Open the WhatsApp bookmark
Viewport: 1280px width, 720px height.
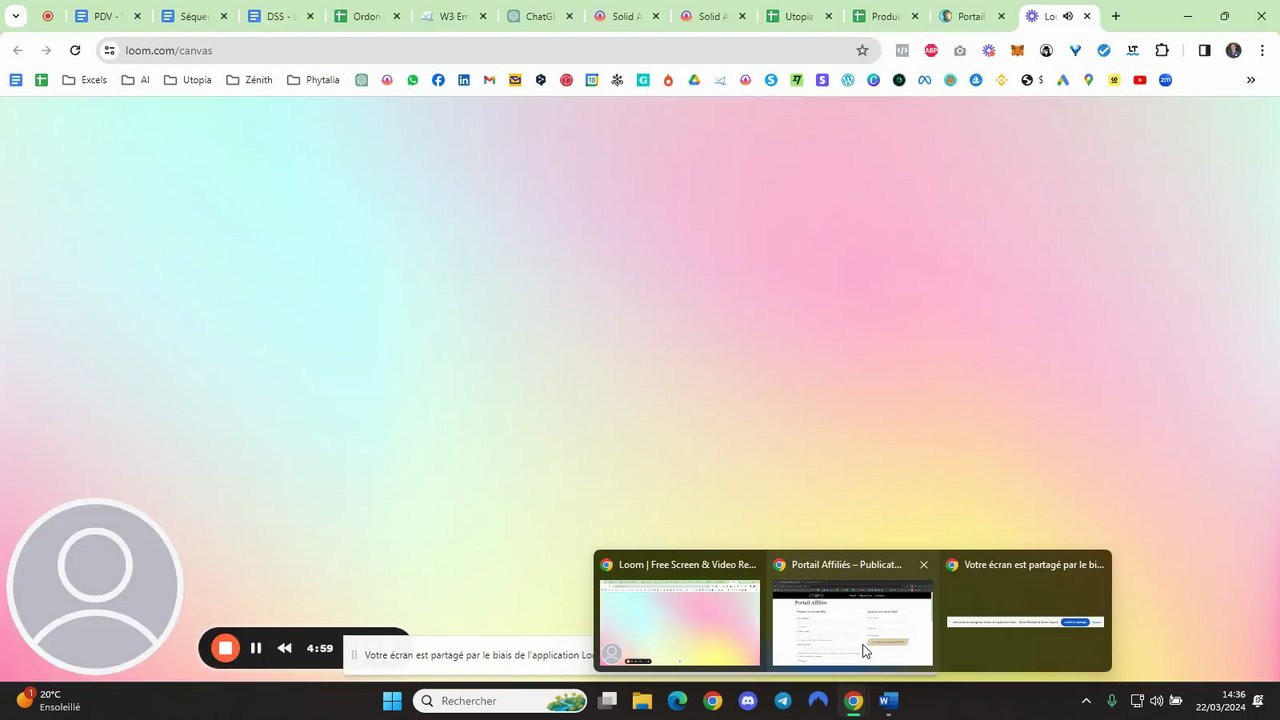click(x=413, y=80)
